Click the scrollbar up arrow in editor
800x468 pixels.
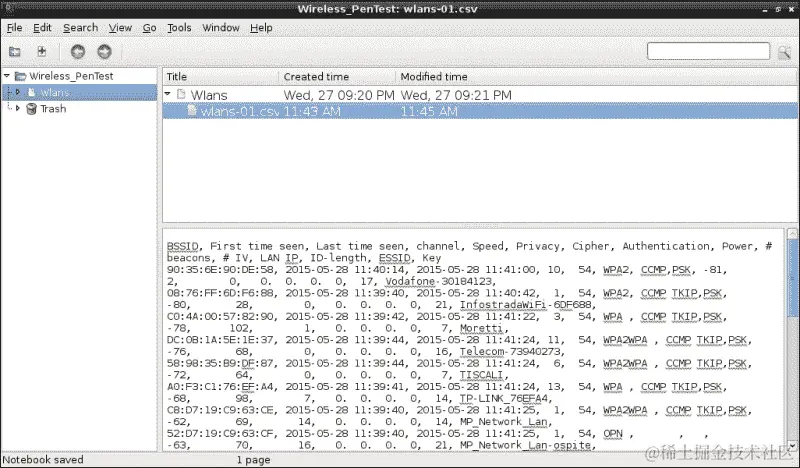(792, 233)
